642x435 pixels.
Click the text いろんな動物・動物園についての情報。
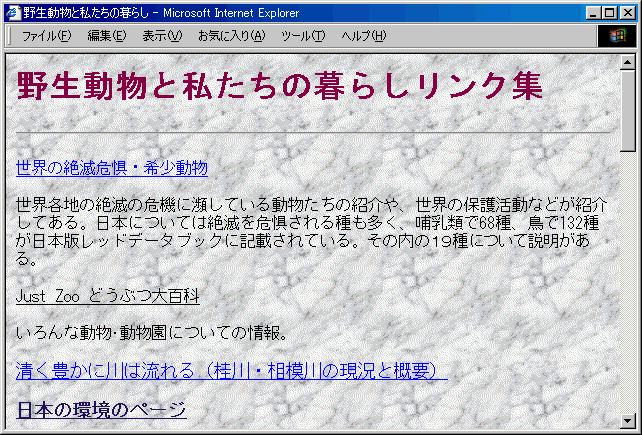152,333
